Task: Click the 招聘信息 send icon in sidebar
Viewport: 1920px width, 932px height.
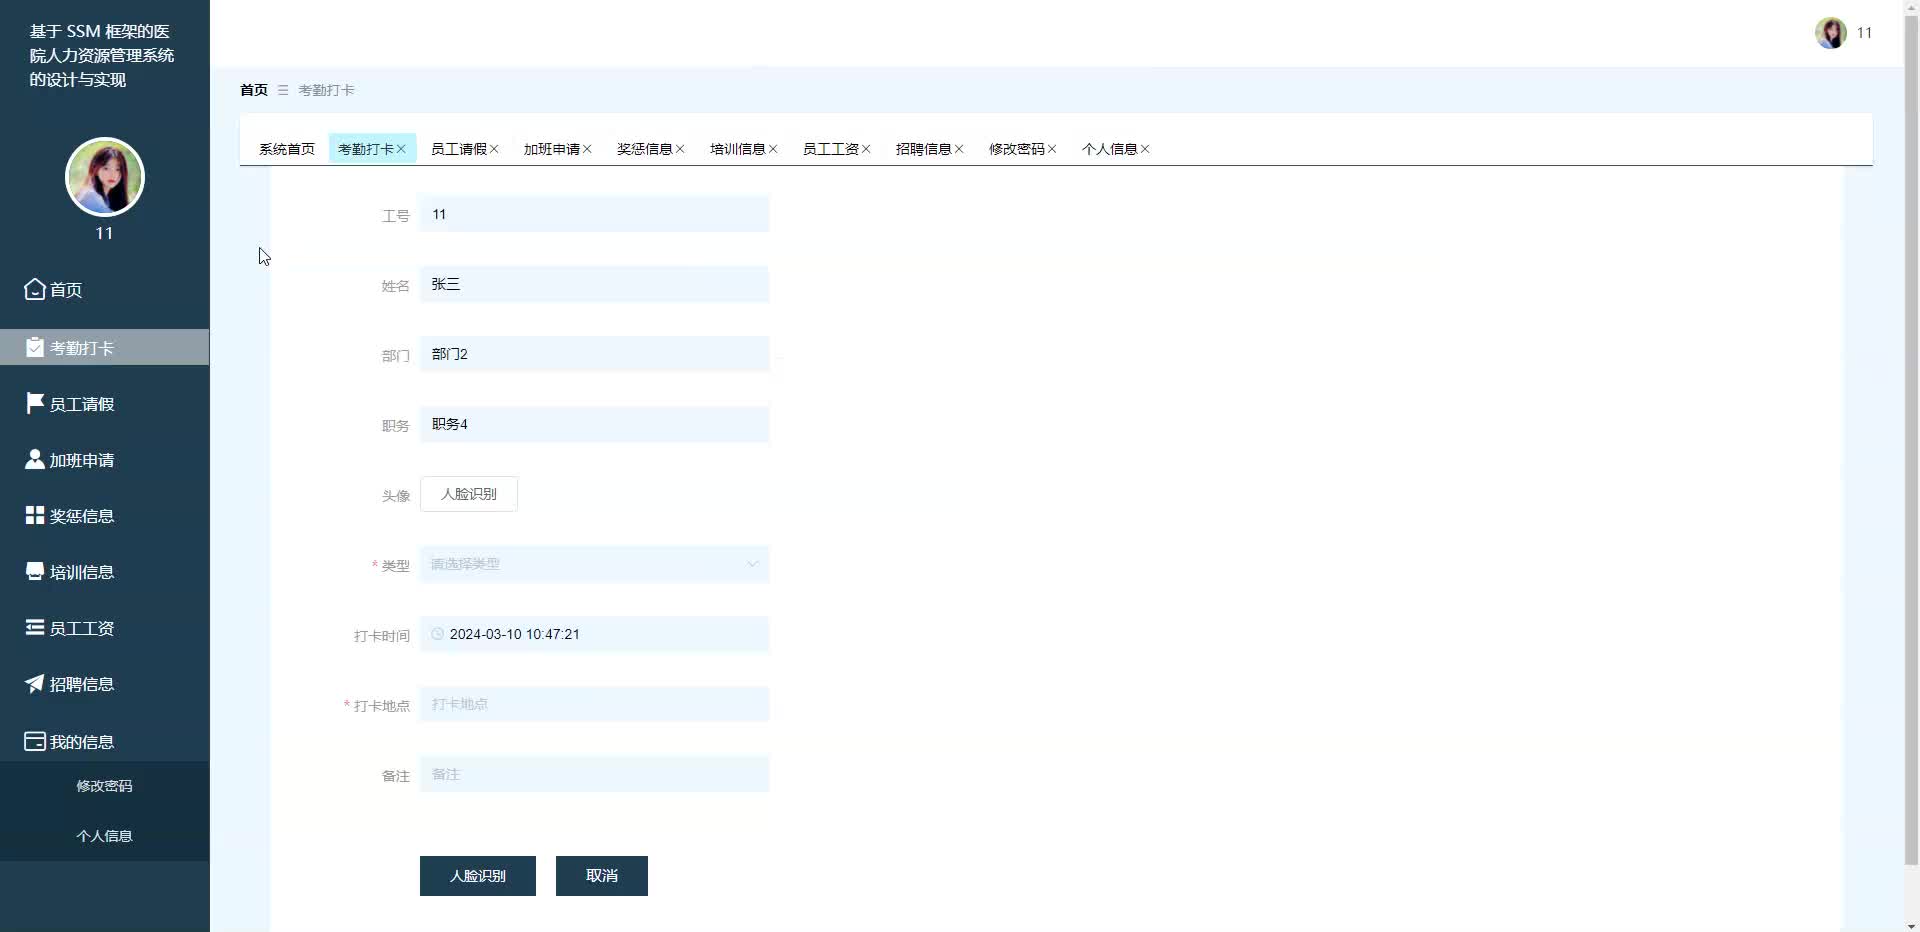Action: click(33, 684)
